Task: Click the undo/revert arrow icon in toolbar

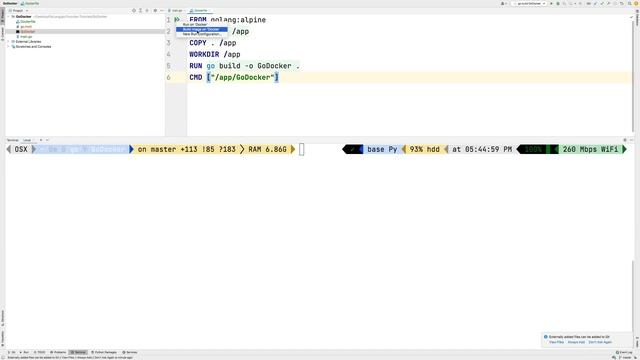Action: (622, 3)
